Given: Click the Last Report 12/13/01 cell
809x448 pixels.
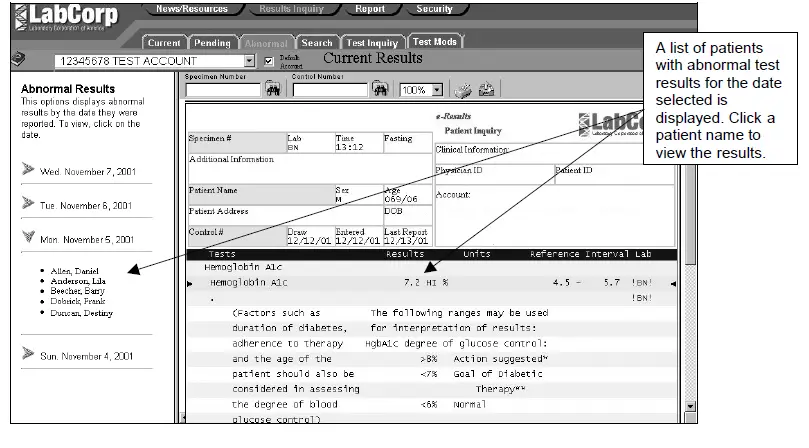Looking at the screenshot, I should 407,236.
